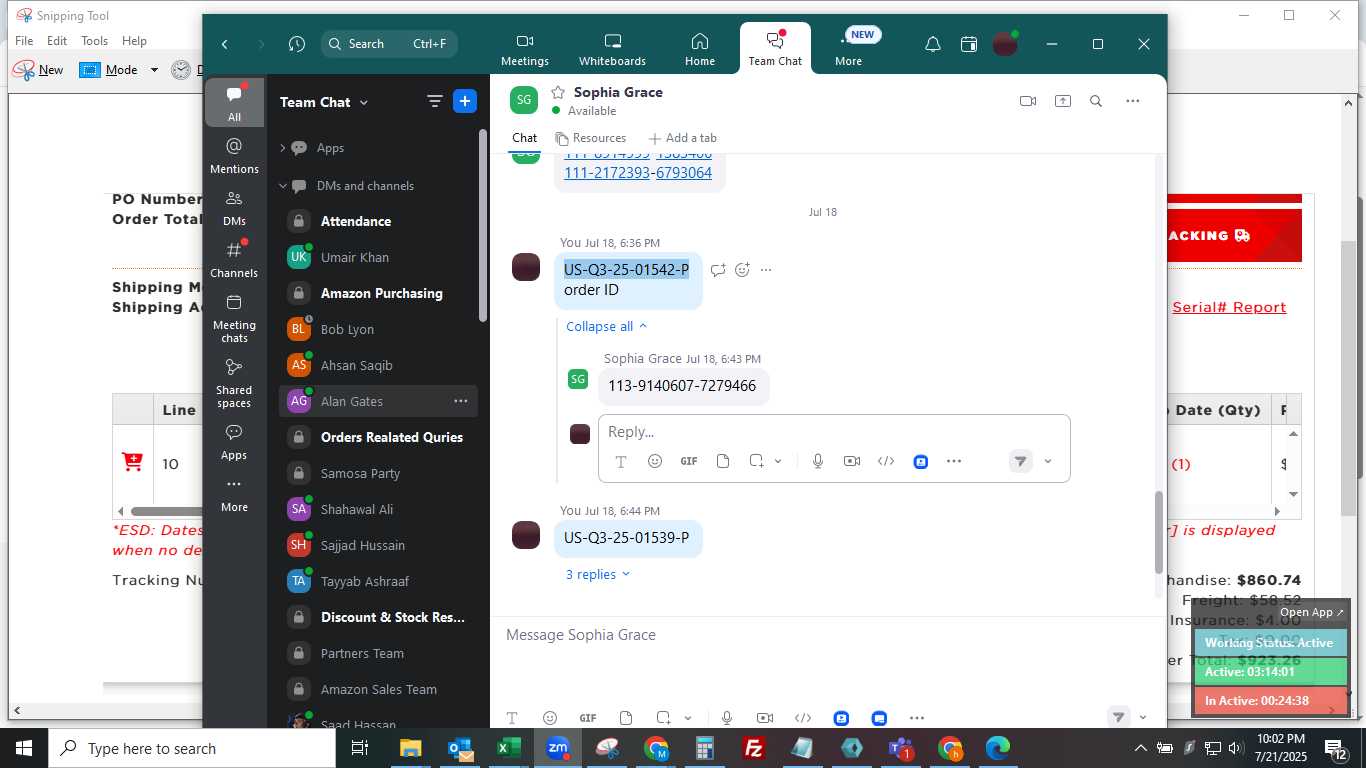Image resolution: width=1366 pixels, height=768 pixels.
Task: Open Mentions in the sidebar
Action: pyautogui.click(x=234, y=156)
